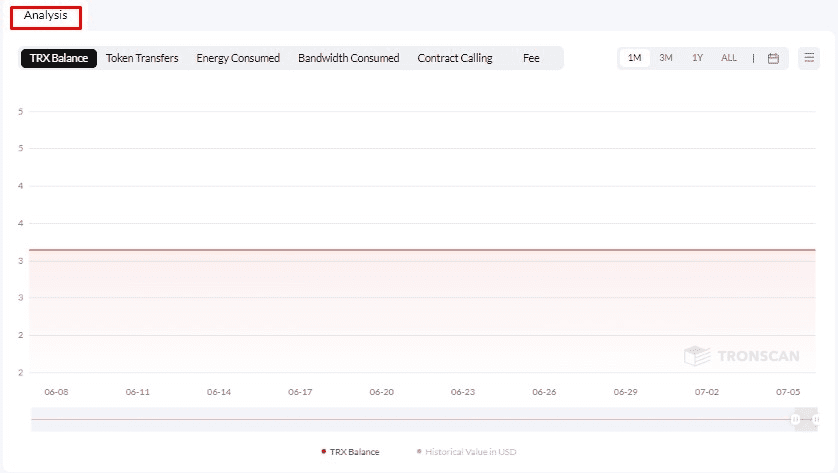Open the calendar date picker
Image resolution: width=838 pixels, height=473 pixels.
click(773, 58)
